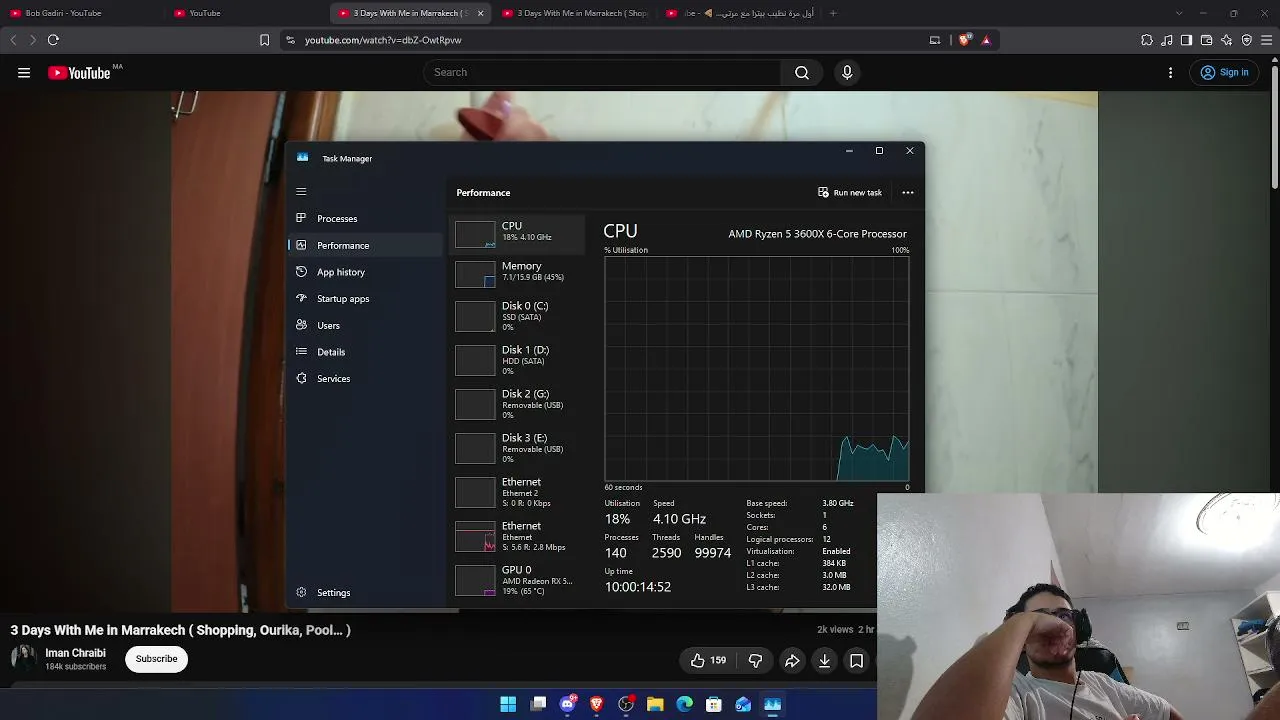This screenshot has height=720, width=1280.
Task: Select Disk 1 (D:) performance entry
Action: click(518, 361)
